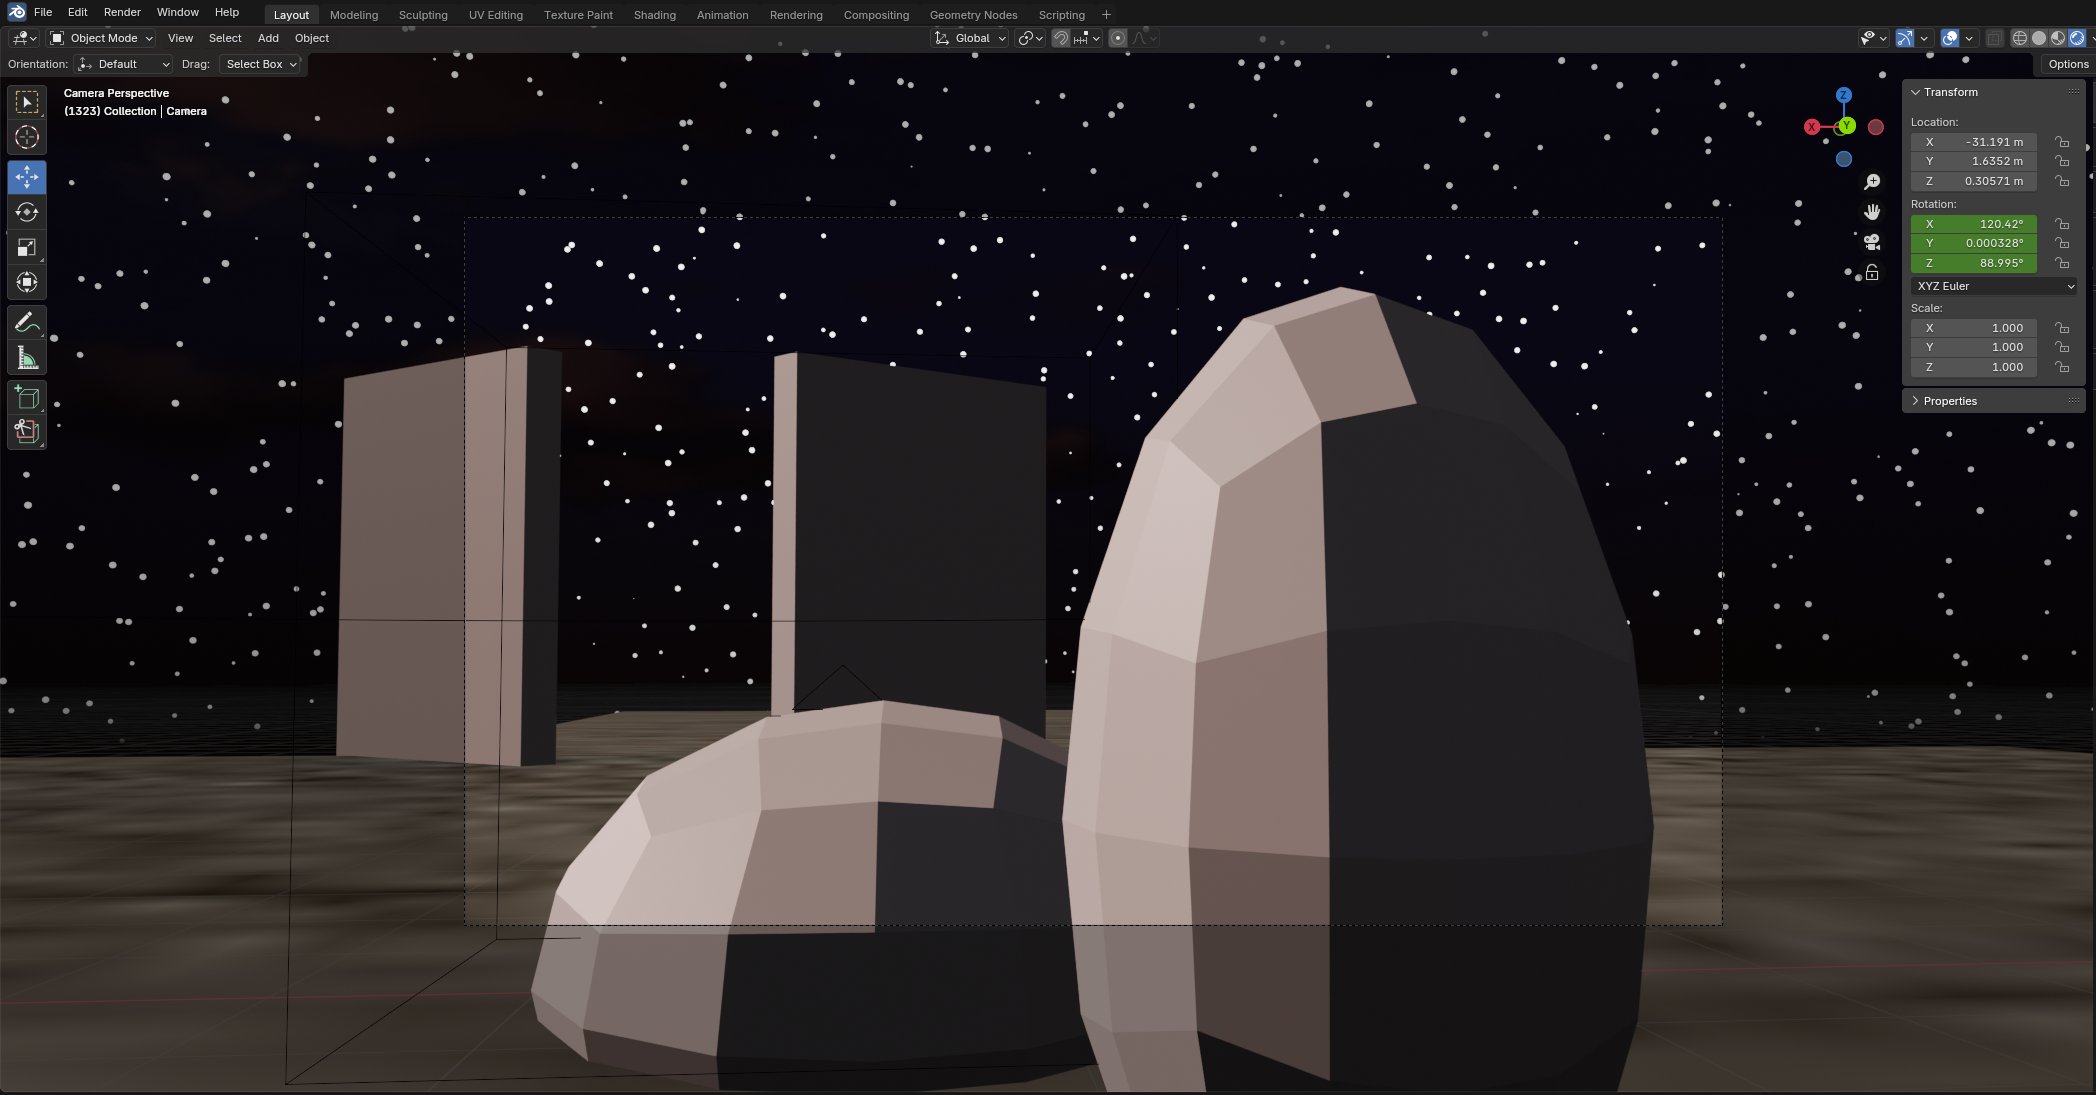The height and width of the screenshot is (1095, 2096).
Task: Click the Options button
Action: tap(2067, 64)
